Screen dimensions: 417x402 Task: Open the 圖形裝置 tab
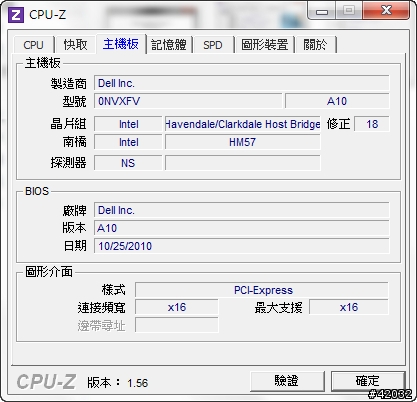pyautogui.click(x=265, y=45)
